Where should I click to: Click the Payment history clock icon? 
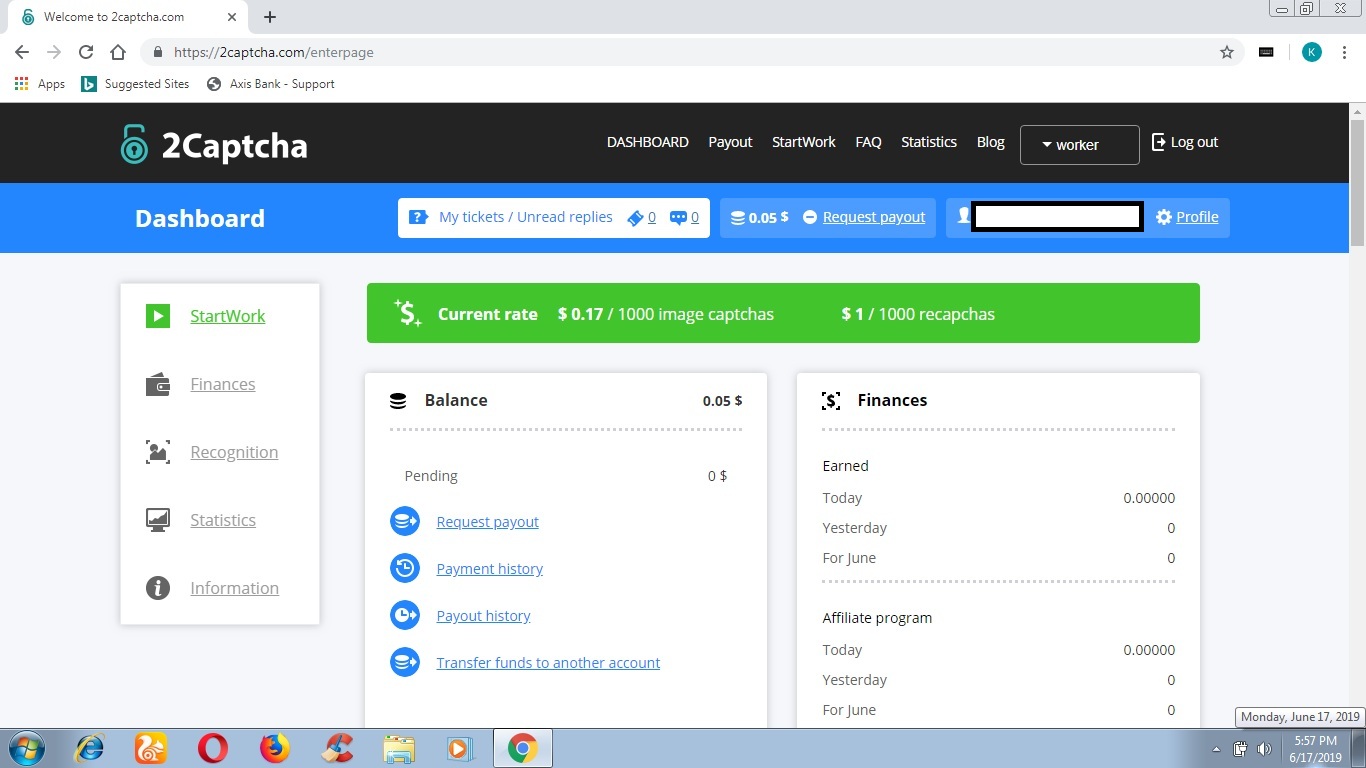click(405, 569)
